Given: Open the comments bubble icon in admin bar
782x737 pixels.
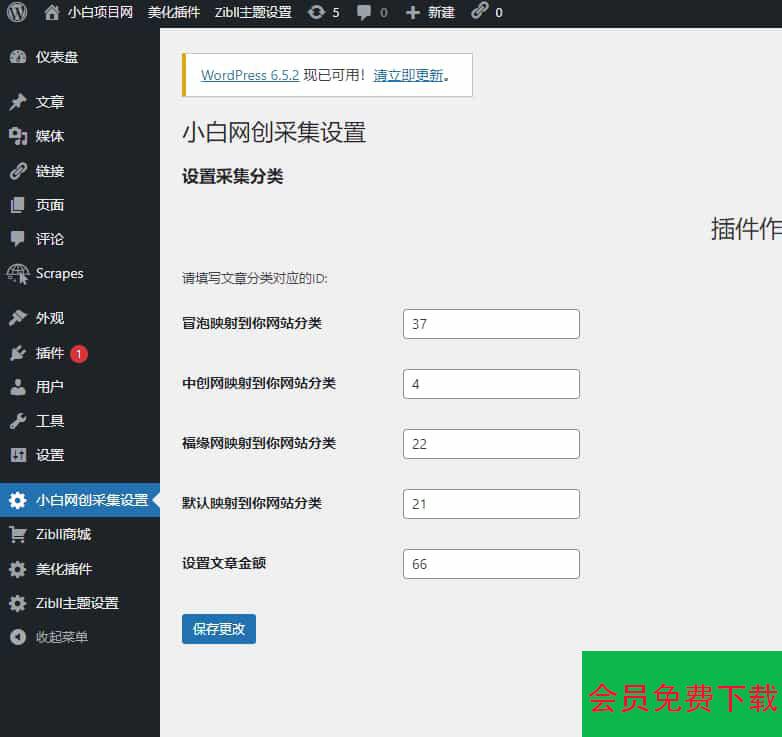Looking at the screenshot, I should click(364, 12).
